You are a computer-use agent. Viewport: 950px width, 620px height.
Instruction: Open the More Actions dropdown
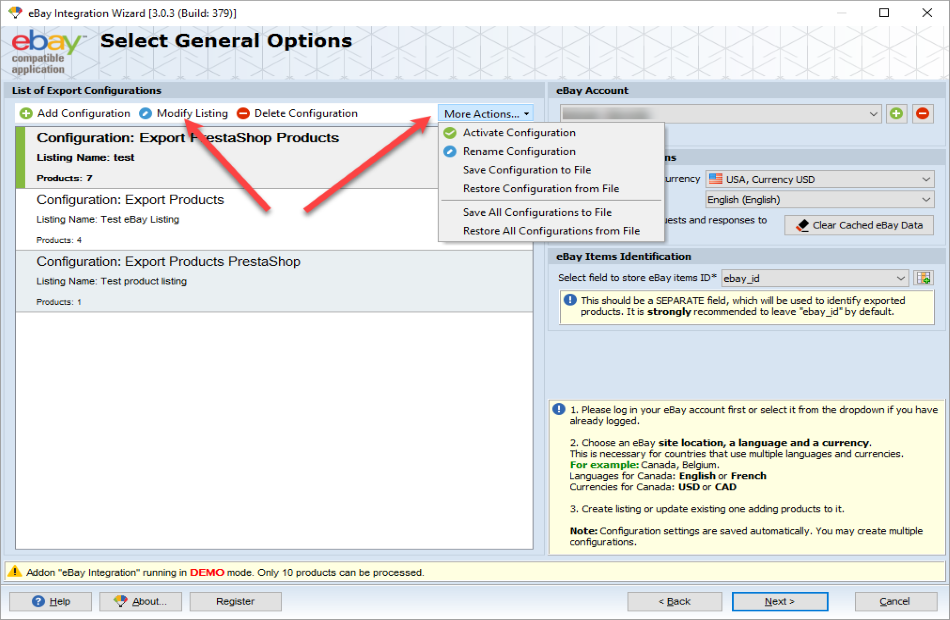(486, 113)
